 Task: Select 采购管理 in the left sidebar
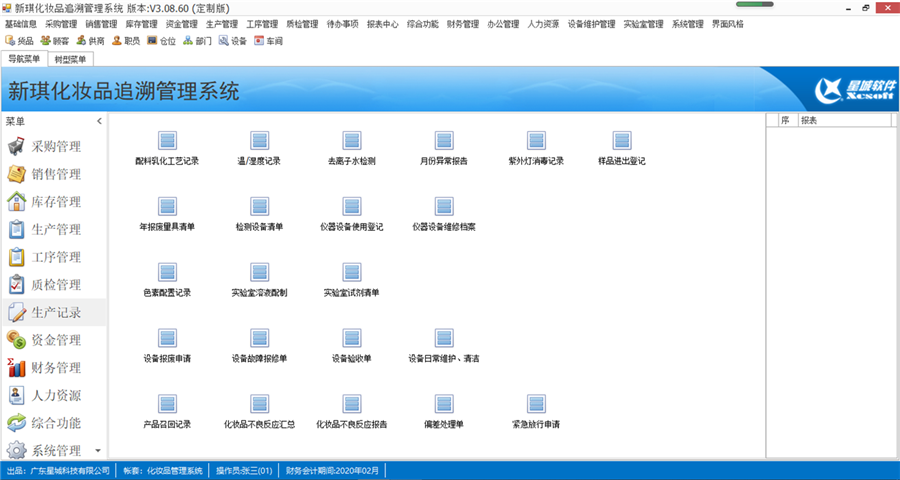[x=53, y=146]
